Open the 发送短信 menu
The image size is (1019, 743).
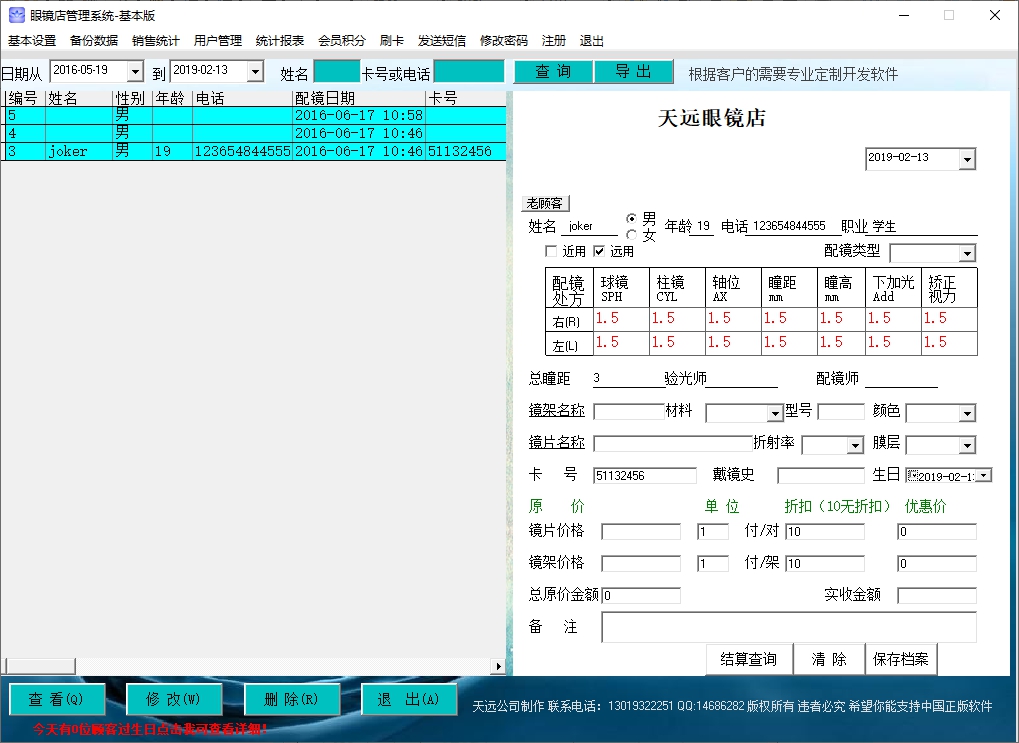point(441,41)
